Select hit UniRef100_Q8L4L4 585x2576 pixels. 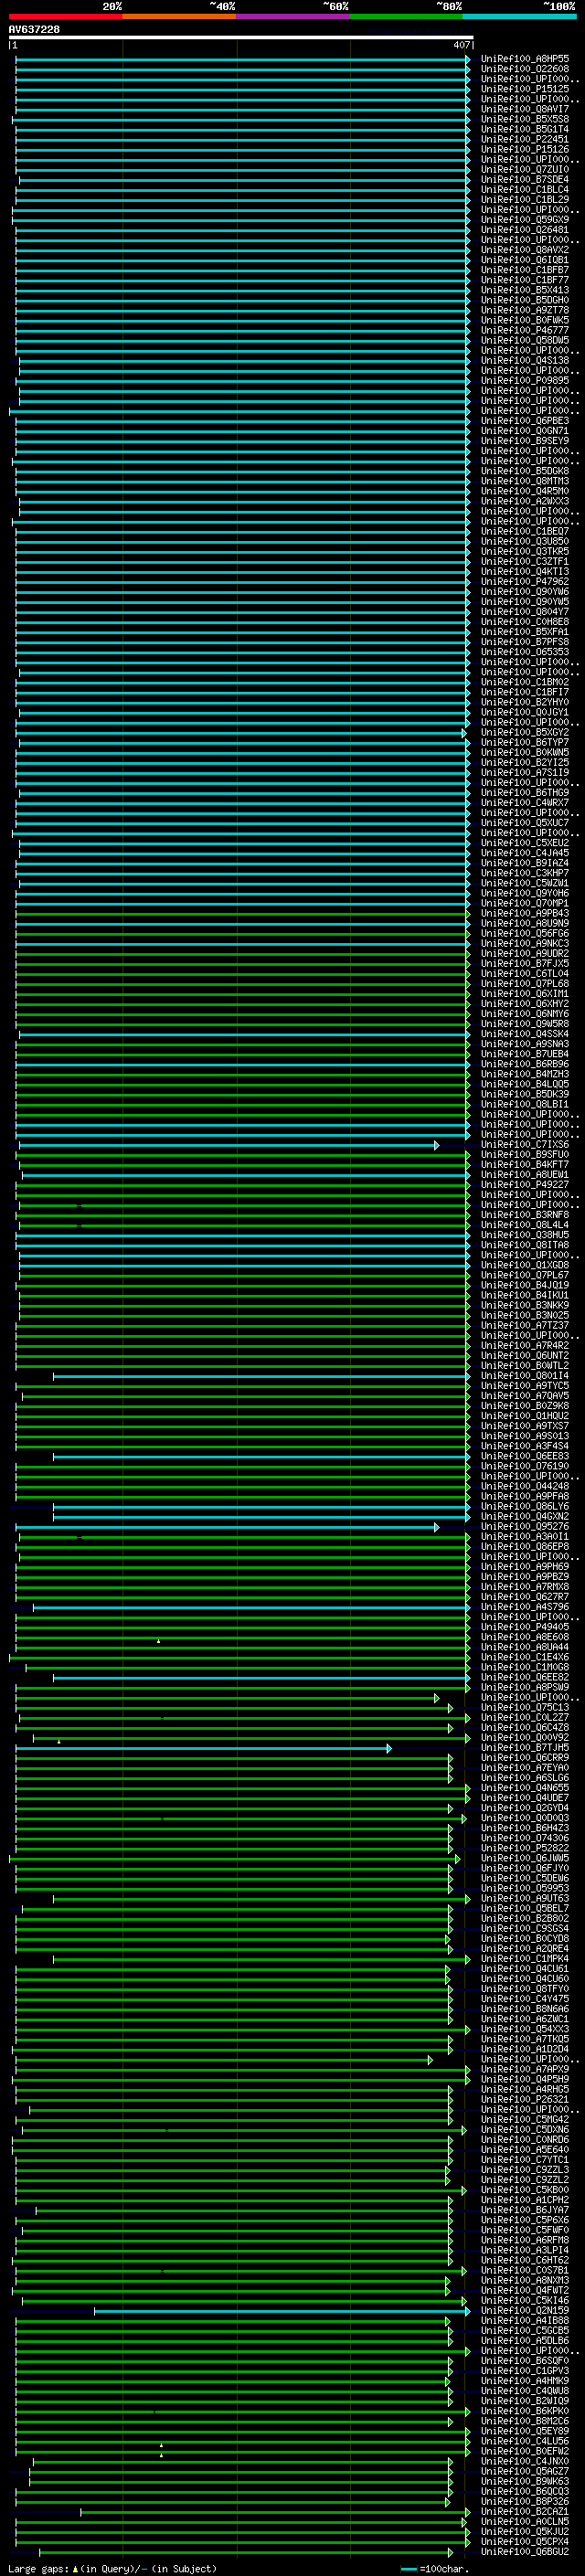pyautogui.click(x=525, y=1225)
